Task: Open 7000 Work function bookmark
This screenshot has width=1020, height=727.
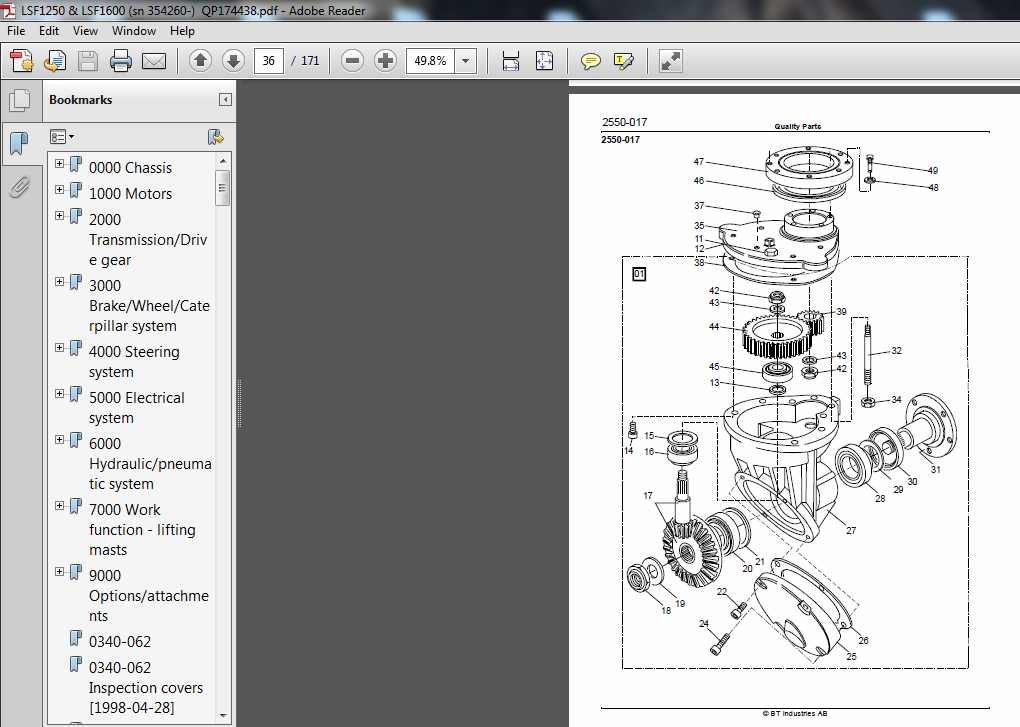Action: pos(142,529)
